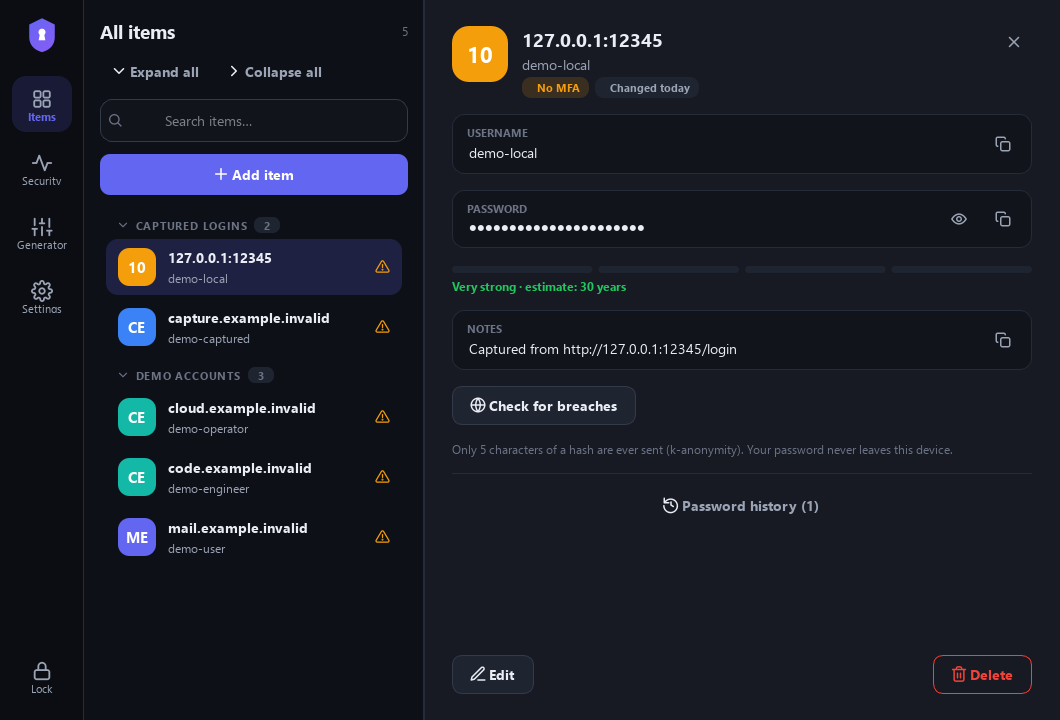The image size is (1060, 720).
Task: Copy the password value
Action: coord(1003,219)
